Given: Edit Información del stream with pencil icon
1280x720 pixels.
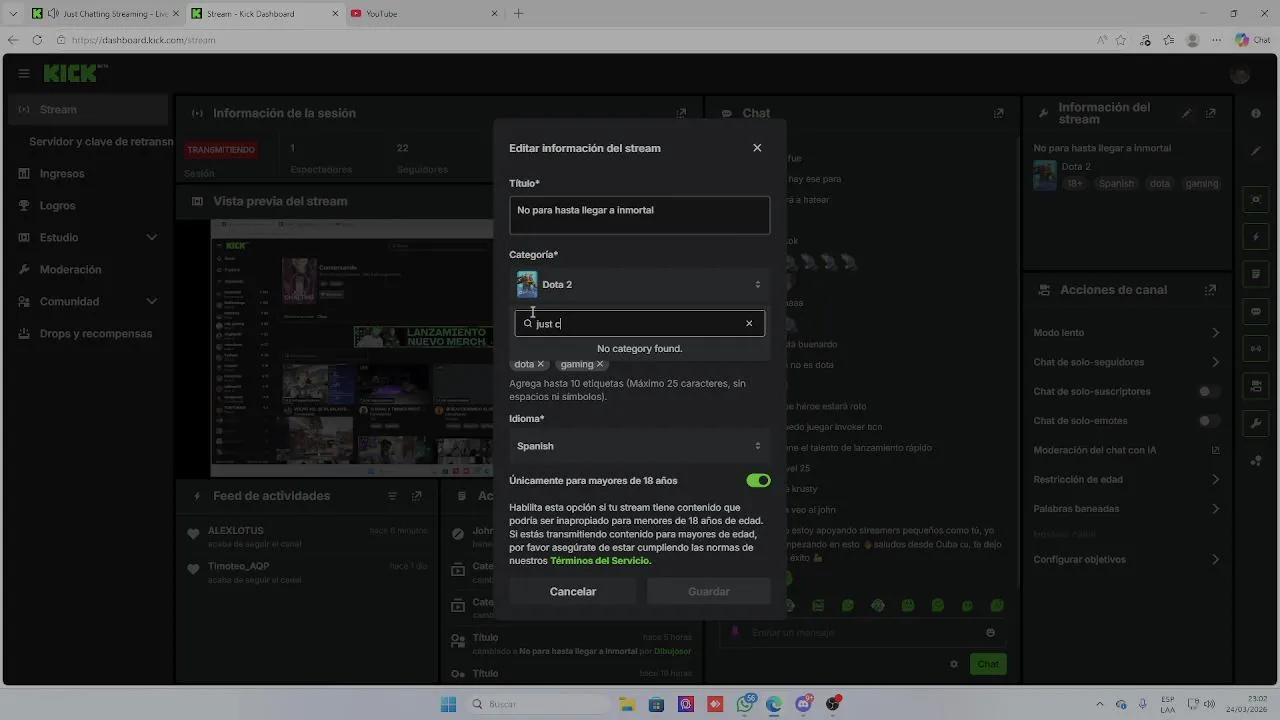Looking at the screenshot, I should pyautogui.click(x=1187, y=114).
